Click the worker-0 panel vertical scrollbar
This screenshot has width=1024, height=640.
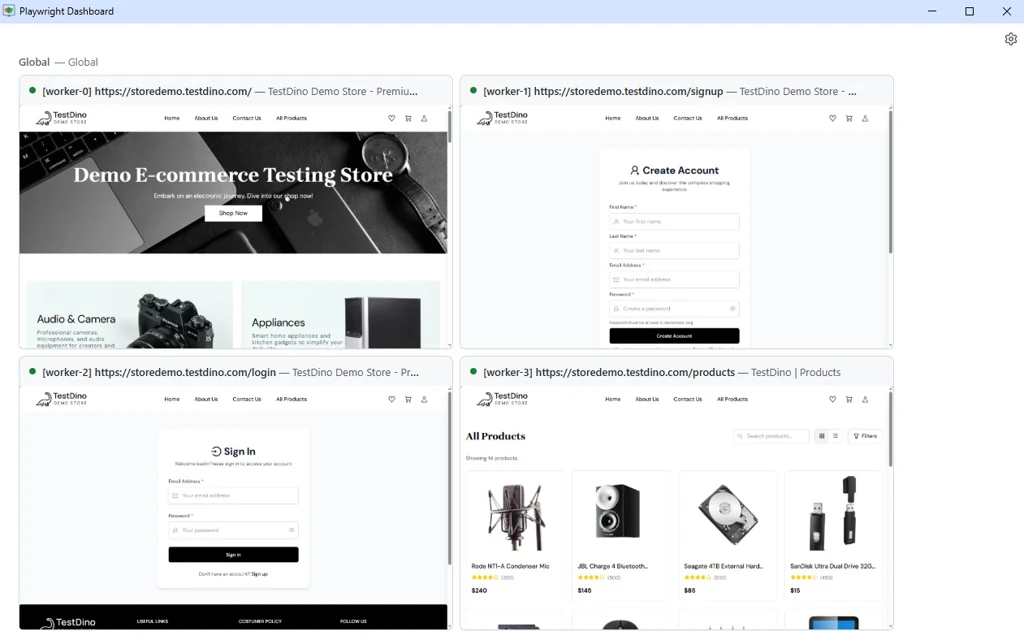coord(449,126)
